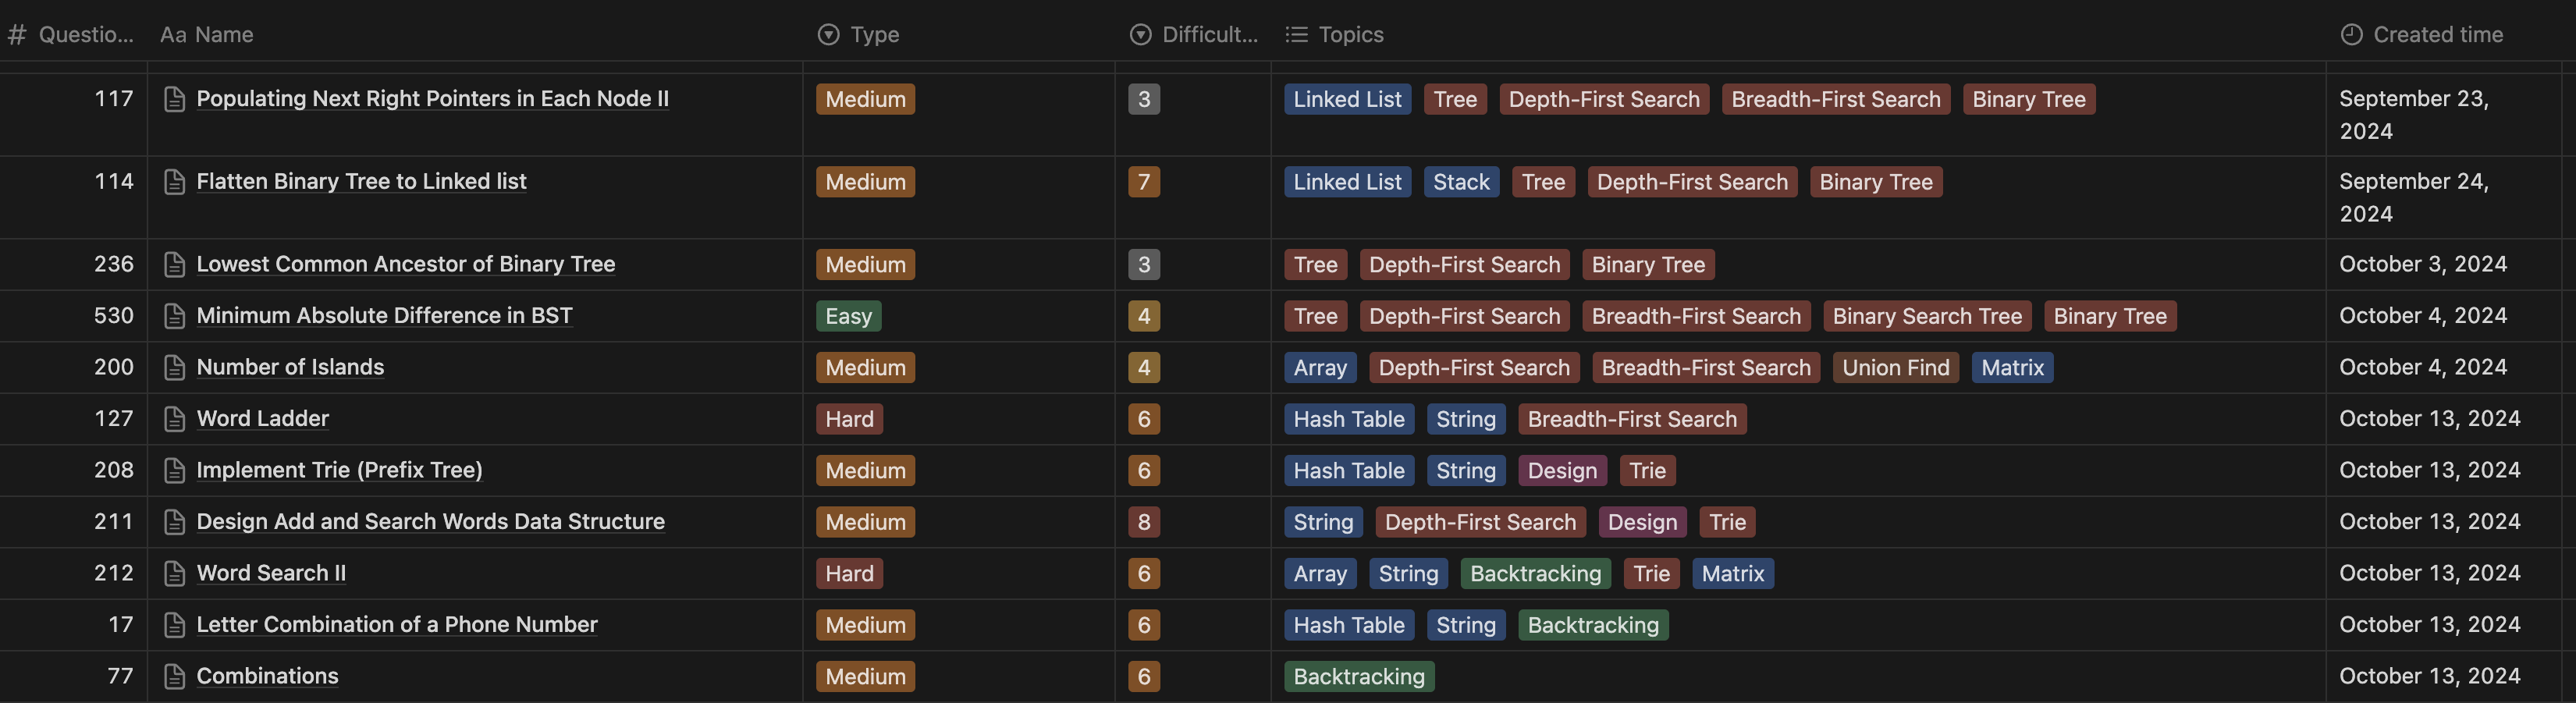The height and width of the screenshot is (703, 2576).
Task: Click clock icon in Created time header
Action: [x=2351, y=35]
